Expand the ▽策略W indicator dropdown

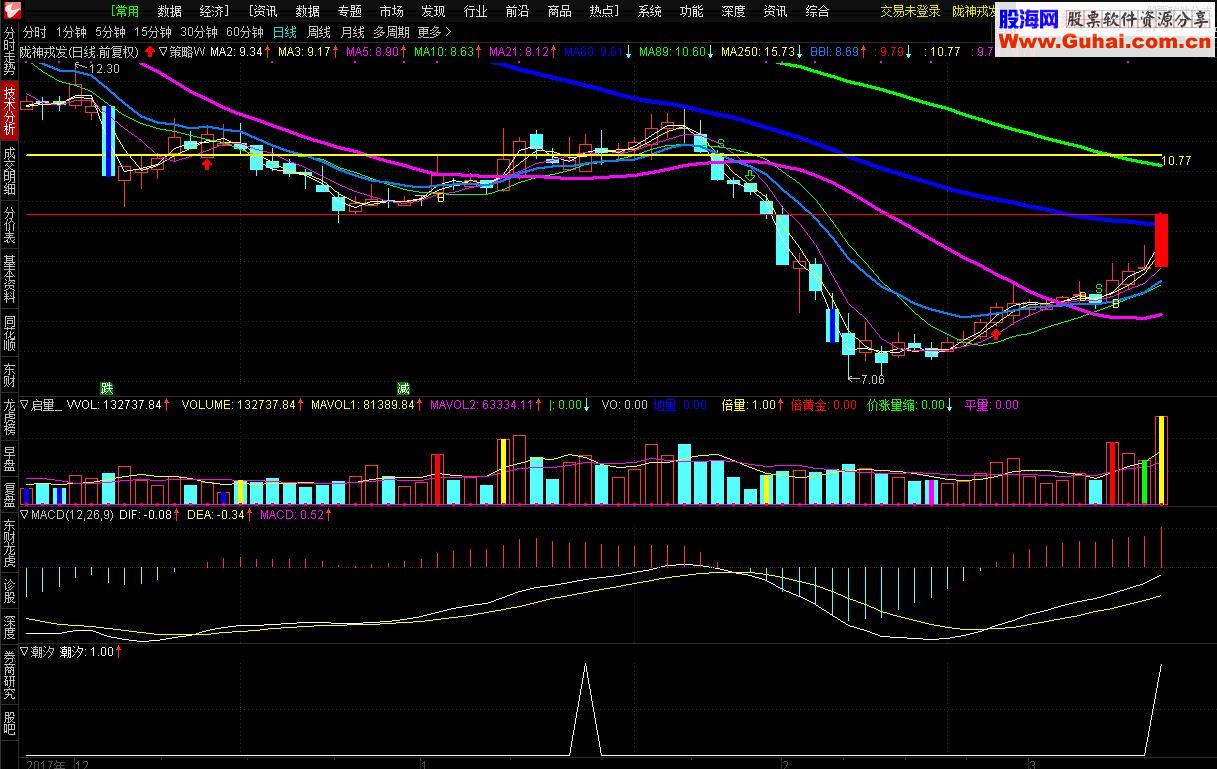pyautogui.click(x=182, y=51)
